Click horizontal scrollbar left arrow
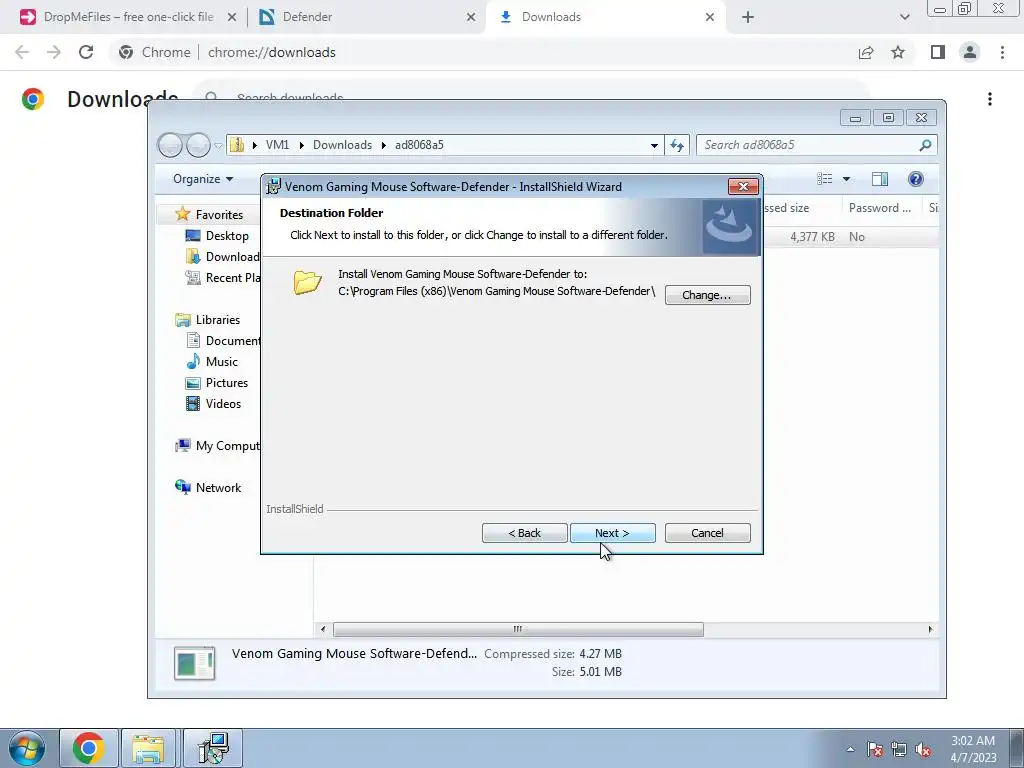The image size is (1024, 768). point(323,630)
